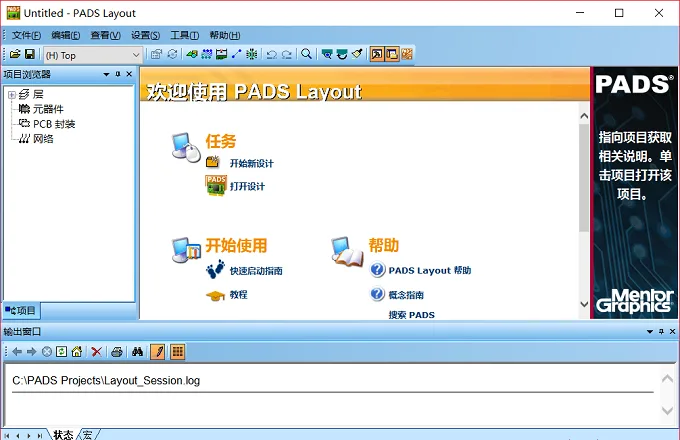
Task: Click the 开始新设计 link
Action: pyautogui.click(x=252, y=163)
